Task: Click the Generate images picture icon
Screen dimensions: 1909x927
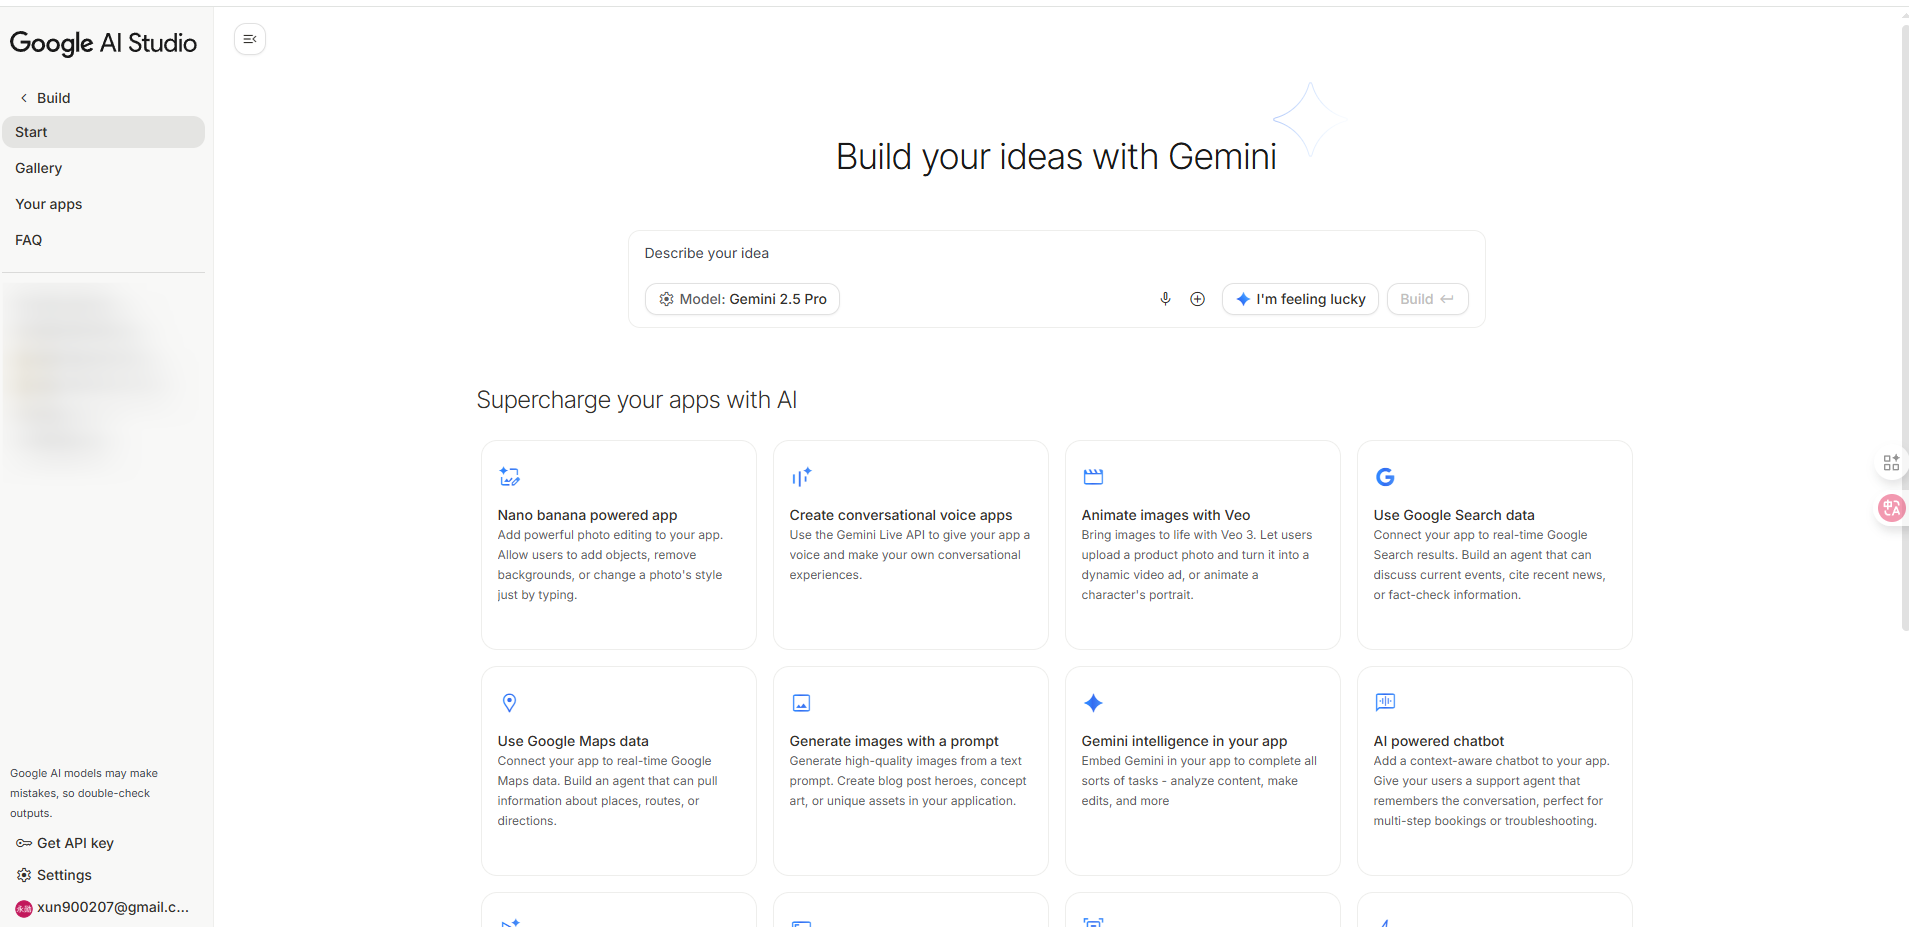Action: click(x=801, y=703)
